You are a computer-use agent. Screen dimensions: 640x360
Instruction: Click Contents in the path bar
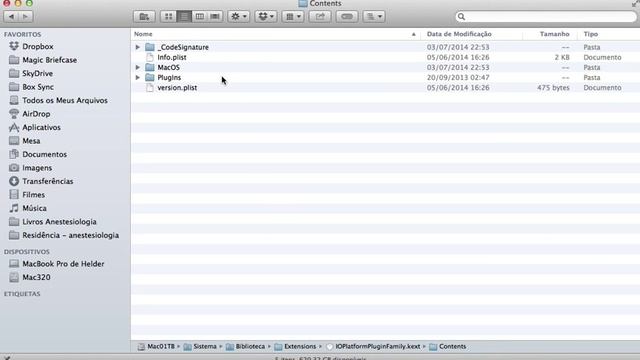point(448,347)
